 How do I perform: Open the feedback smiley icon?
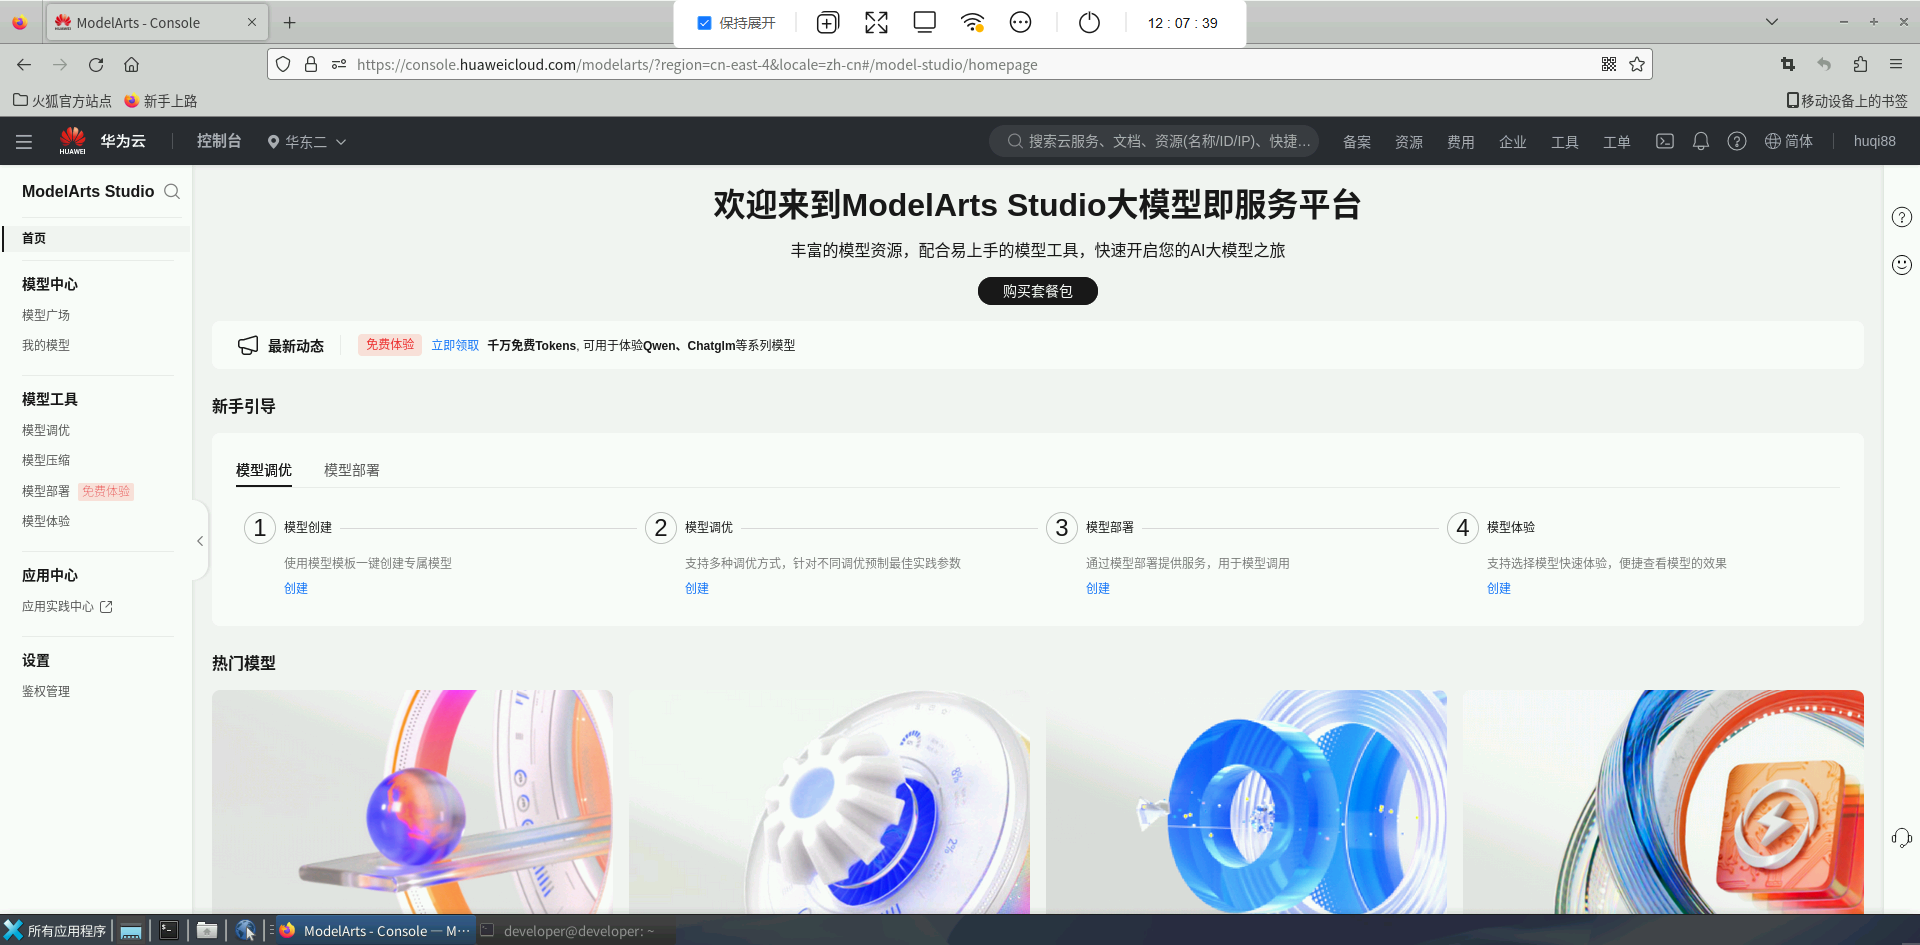(1902, 265)
